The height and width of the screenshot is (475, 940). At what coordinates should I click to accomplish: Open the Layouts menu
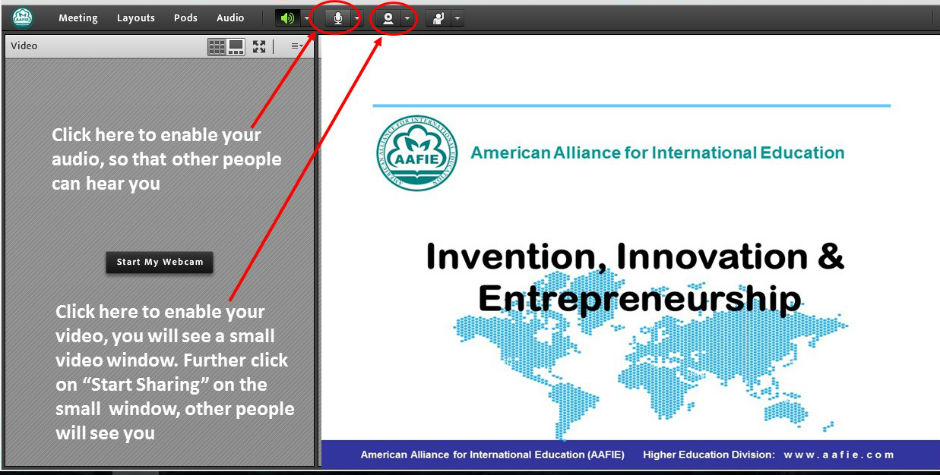[135, 18]
